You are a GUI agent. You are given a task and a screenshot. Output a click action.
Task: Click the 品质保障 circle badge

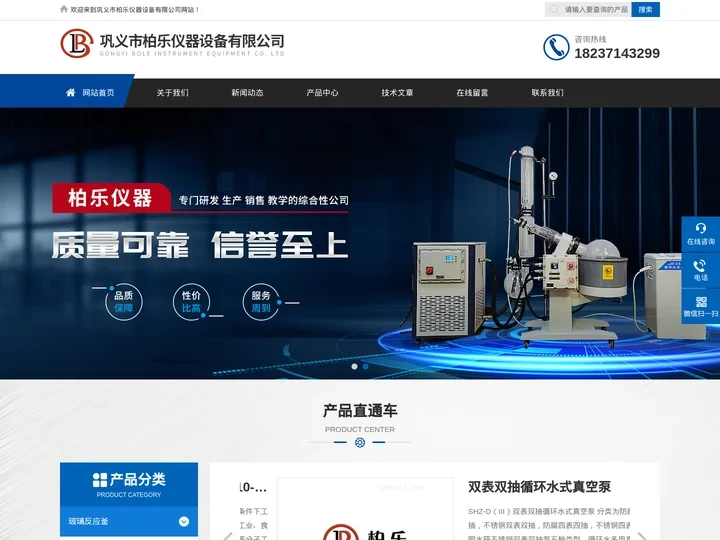pos(124,302)
